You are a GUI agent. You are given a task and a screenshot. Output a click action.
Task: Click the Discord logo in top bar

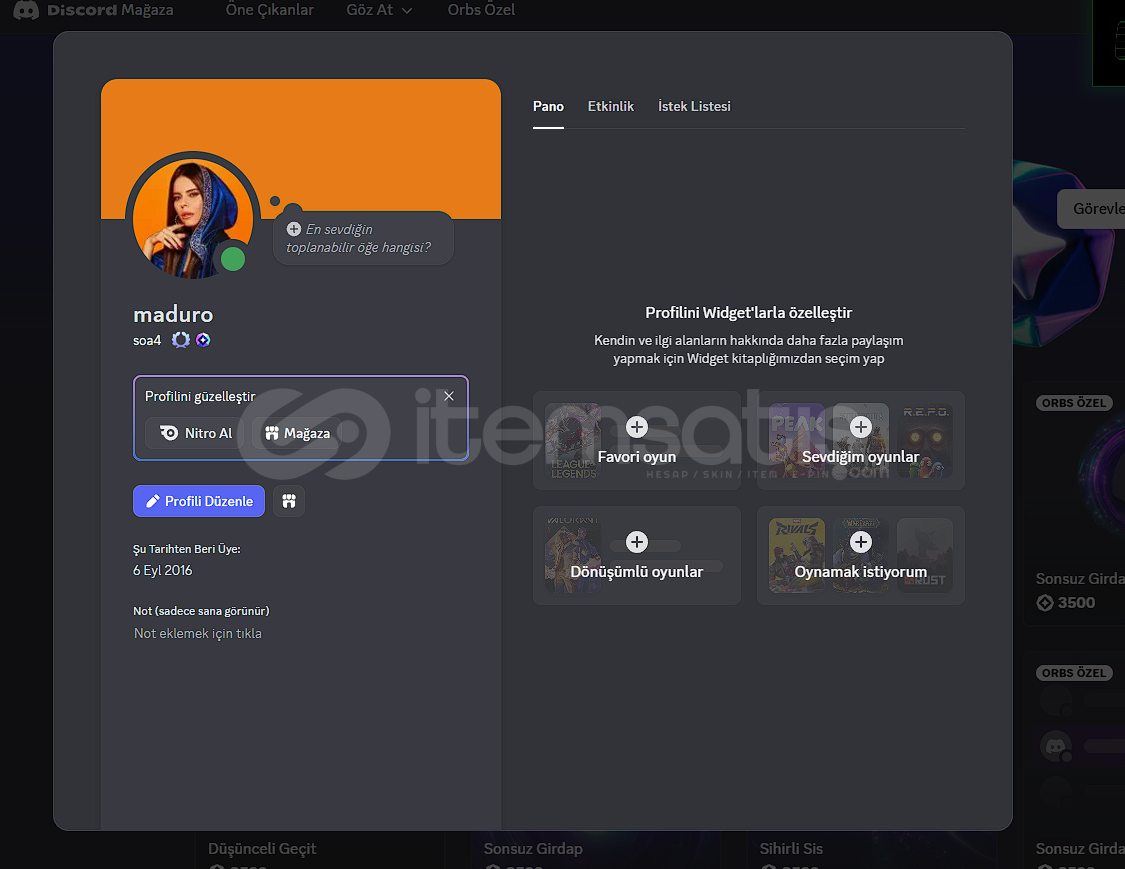pos(26,10)
